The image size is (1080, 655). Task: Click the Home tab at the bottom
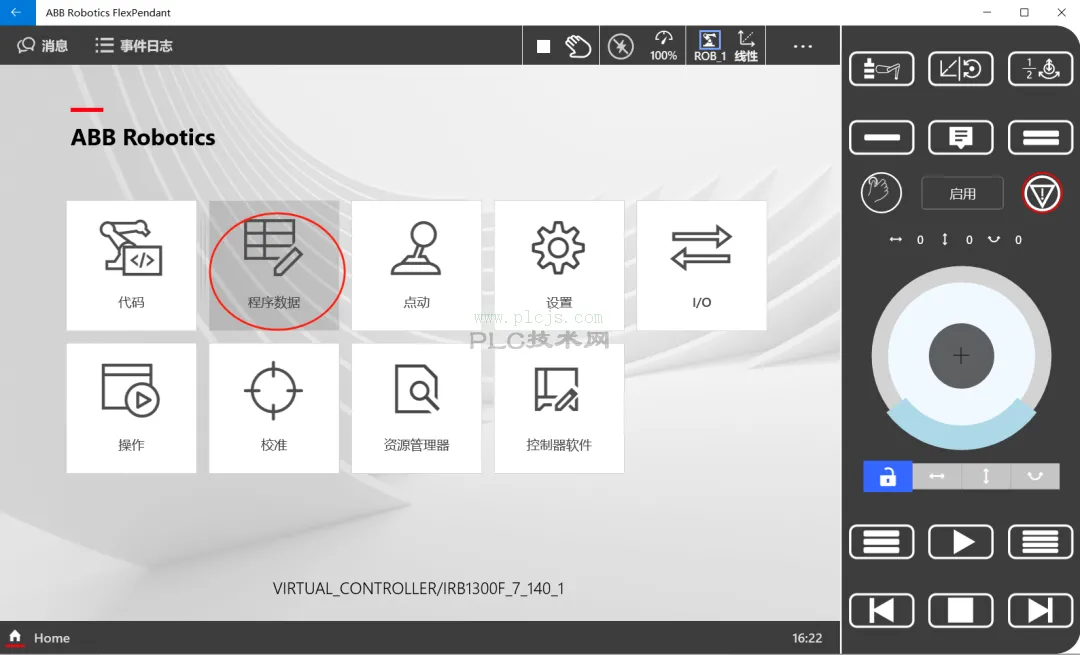[x=39, y=638]
